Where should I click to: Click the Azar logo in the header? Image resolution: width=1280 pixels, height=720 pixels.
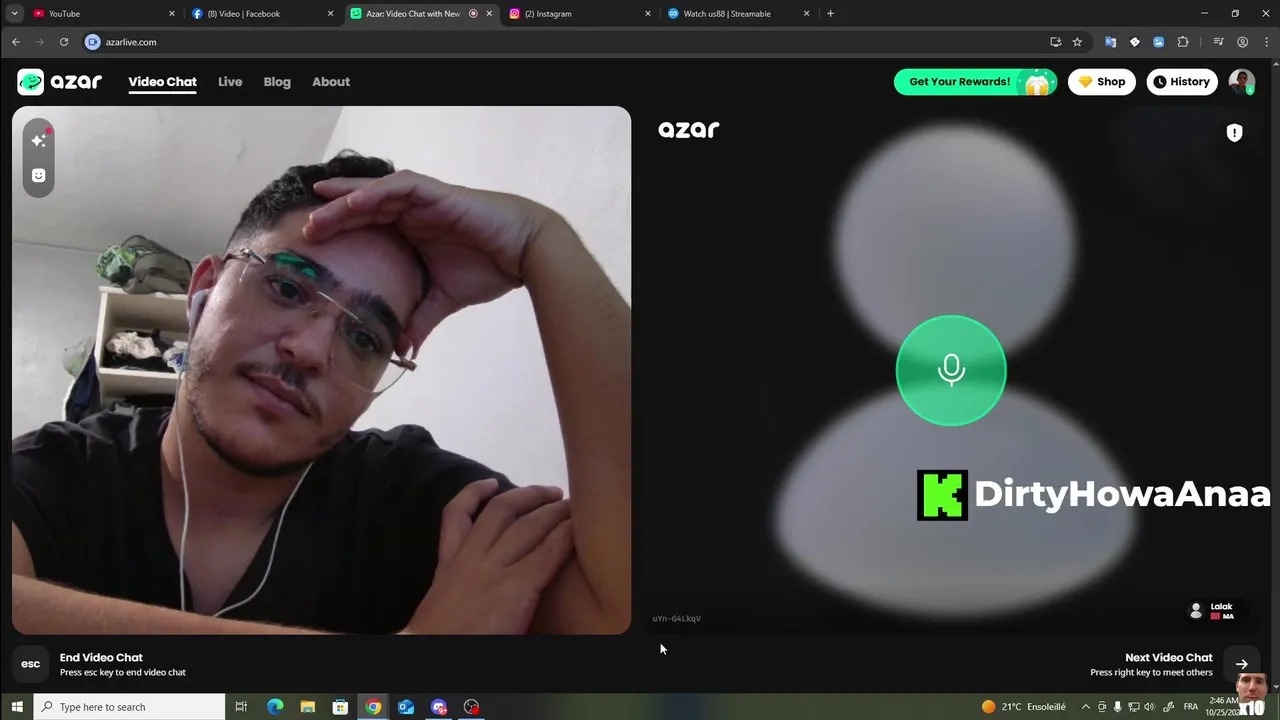(60, 82)
